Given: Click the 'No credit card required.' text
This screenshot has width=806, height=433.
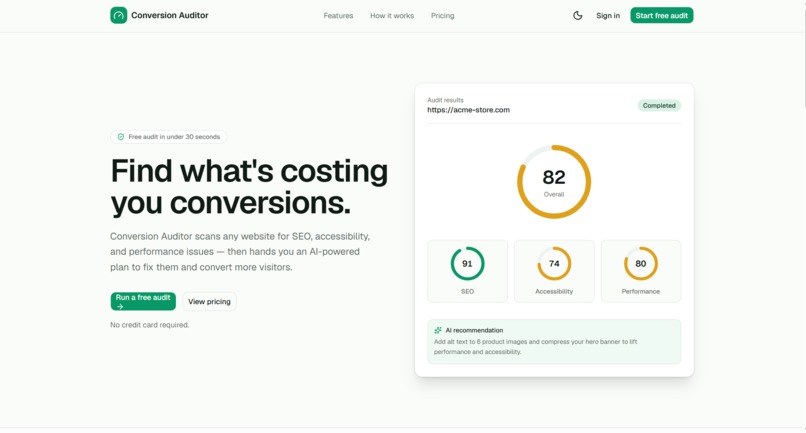Looking at the screenshot, I should [150, 325].
